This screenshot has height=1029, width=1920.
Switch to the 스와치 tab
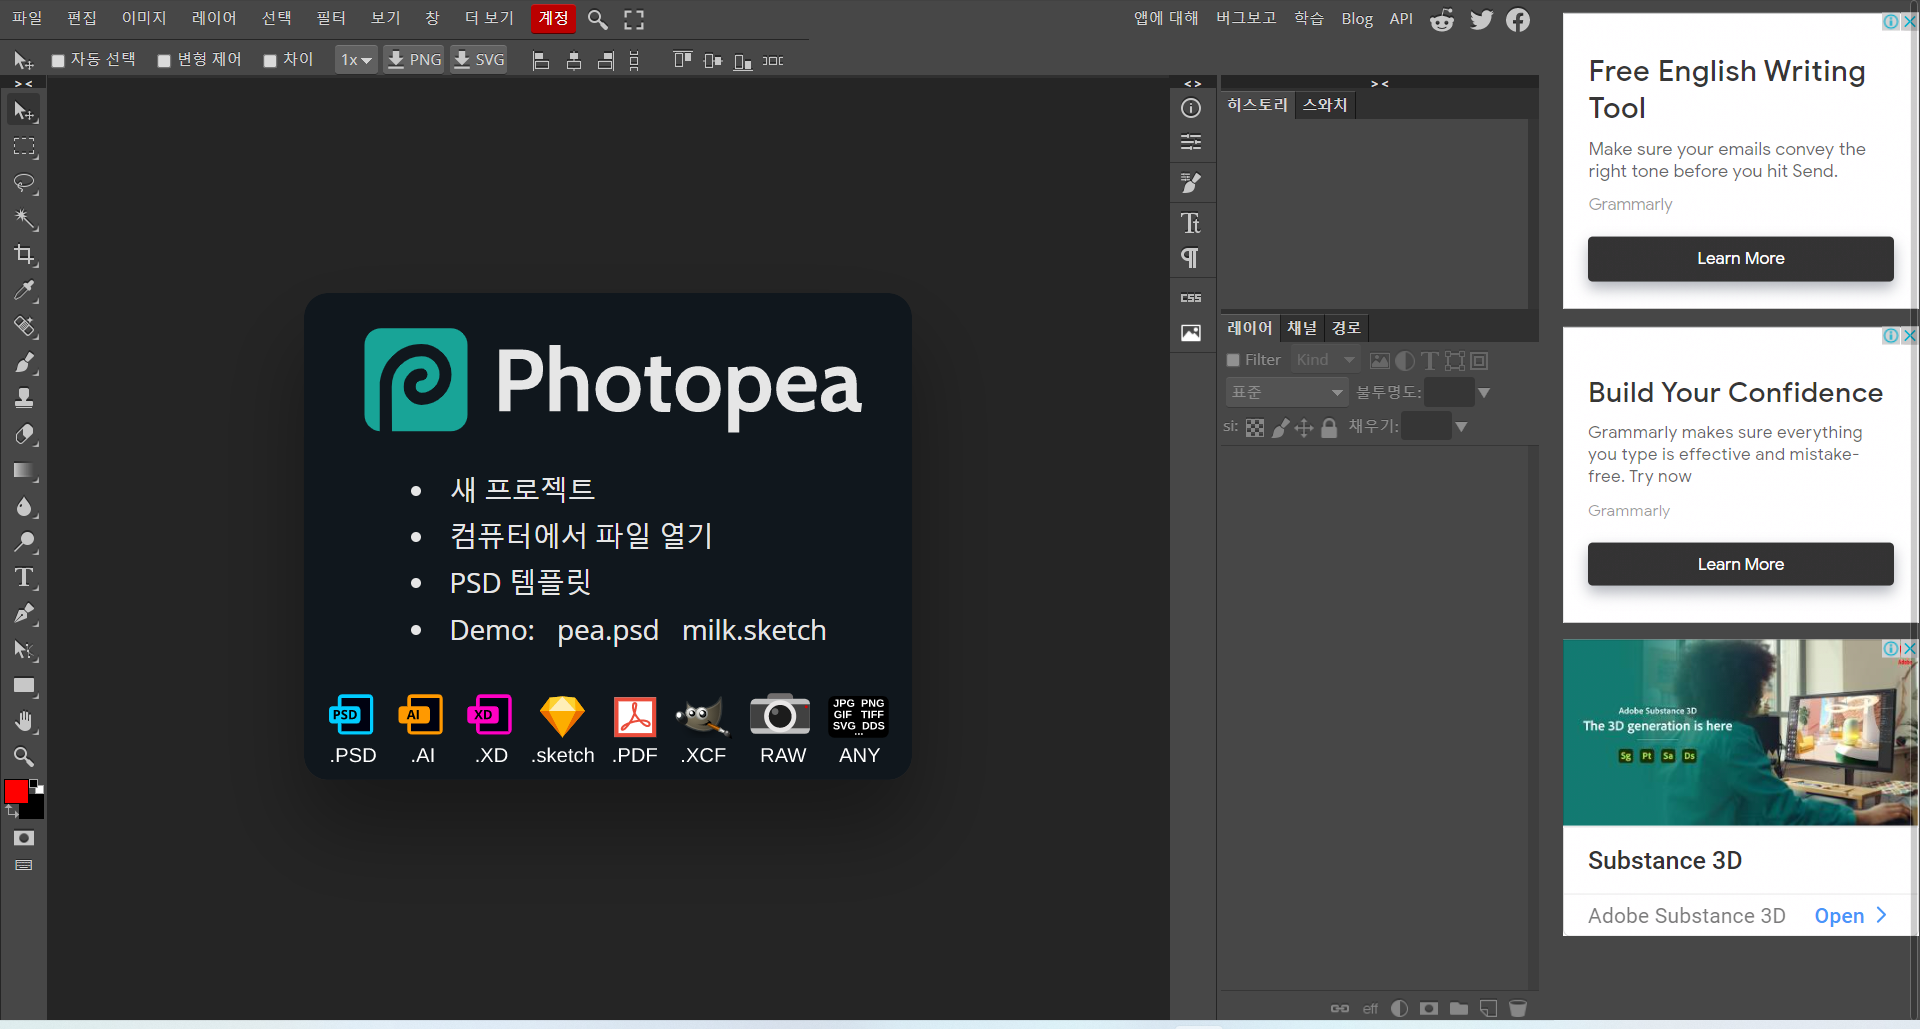click(x=1325, y=105)
